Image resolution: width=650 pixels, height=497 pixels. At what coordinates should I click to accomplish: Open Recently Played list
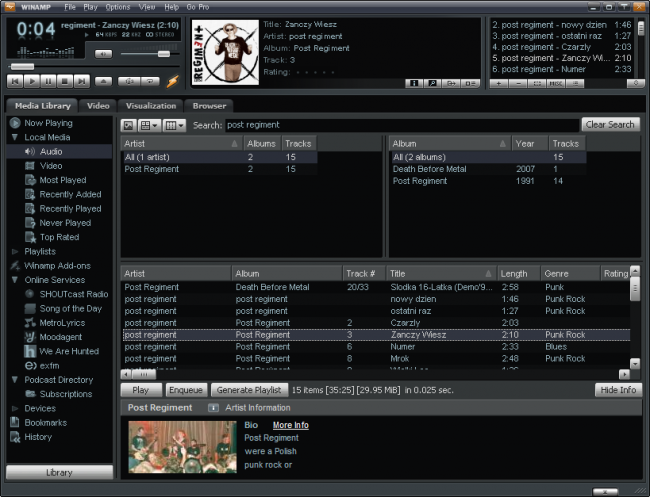point(70,208)
